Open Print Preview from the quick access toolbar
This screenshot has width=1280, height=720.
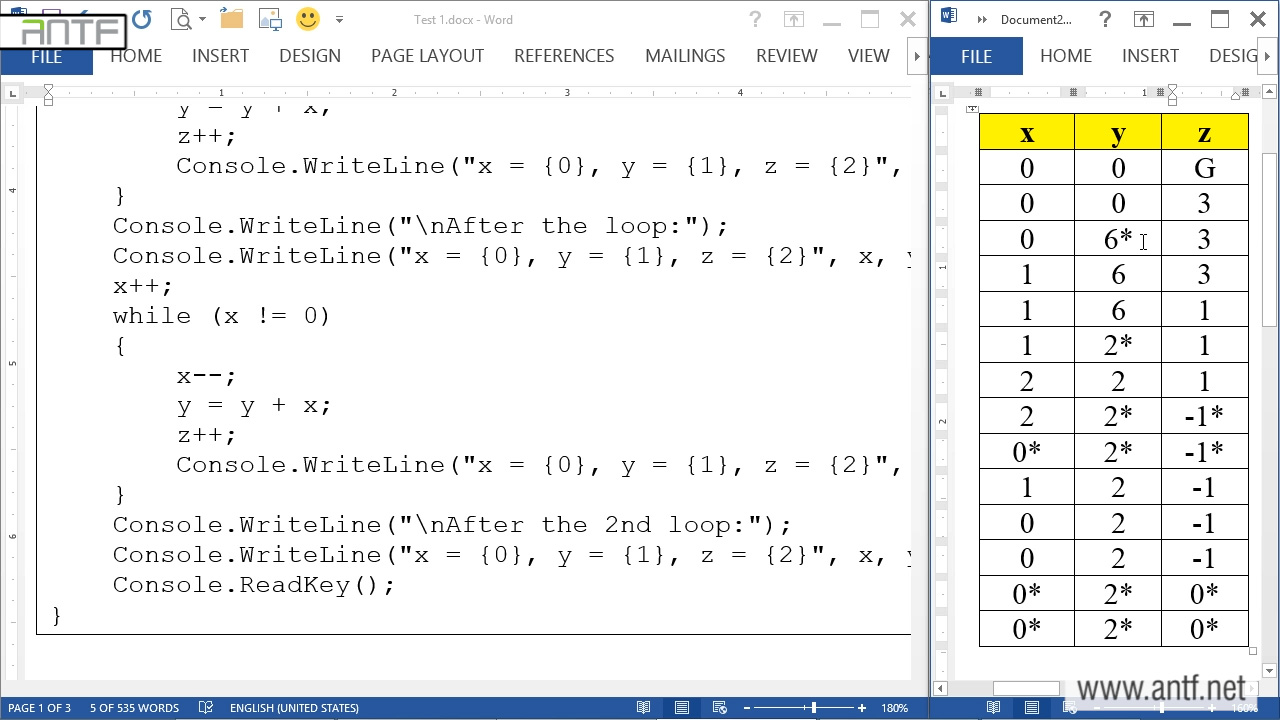tap(181, 19)
